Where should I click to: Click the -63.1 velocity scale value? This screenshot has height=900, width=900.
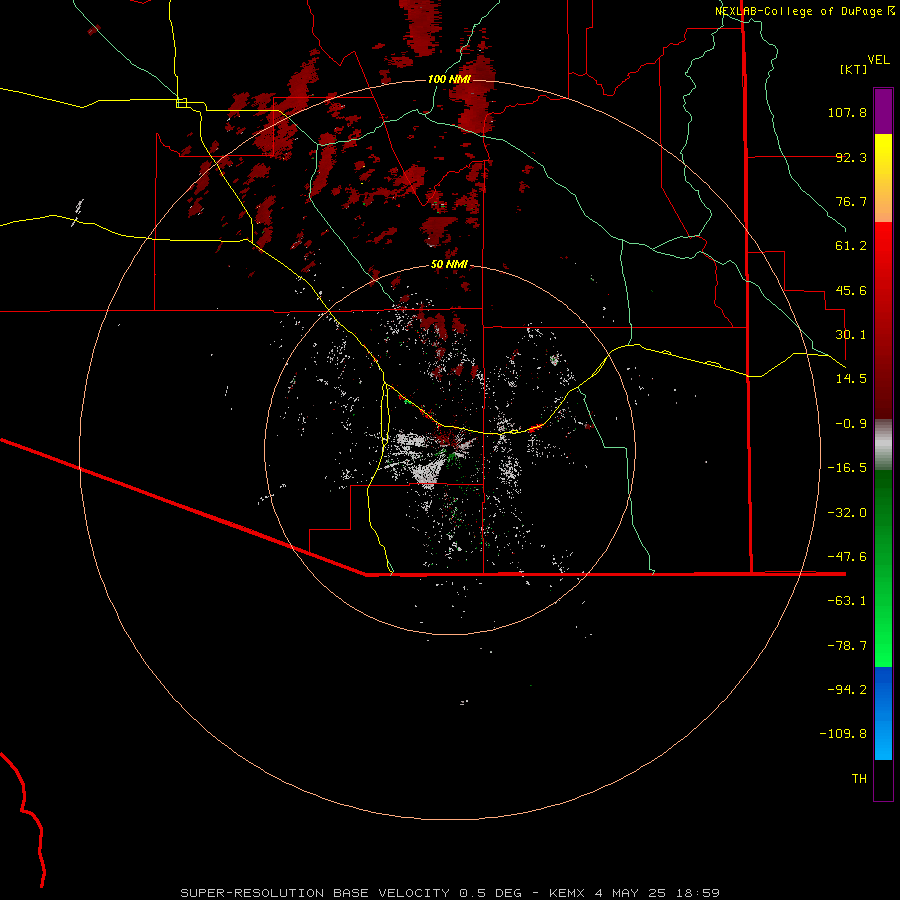point(847,601)
